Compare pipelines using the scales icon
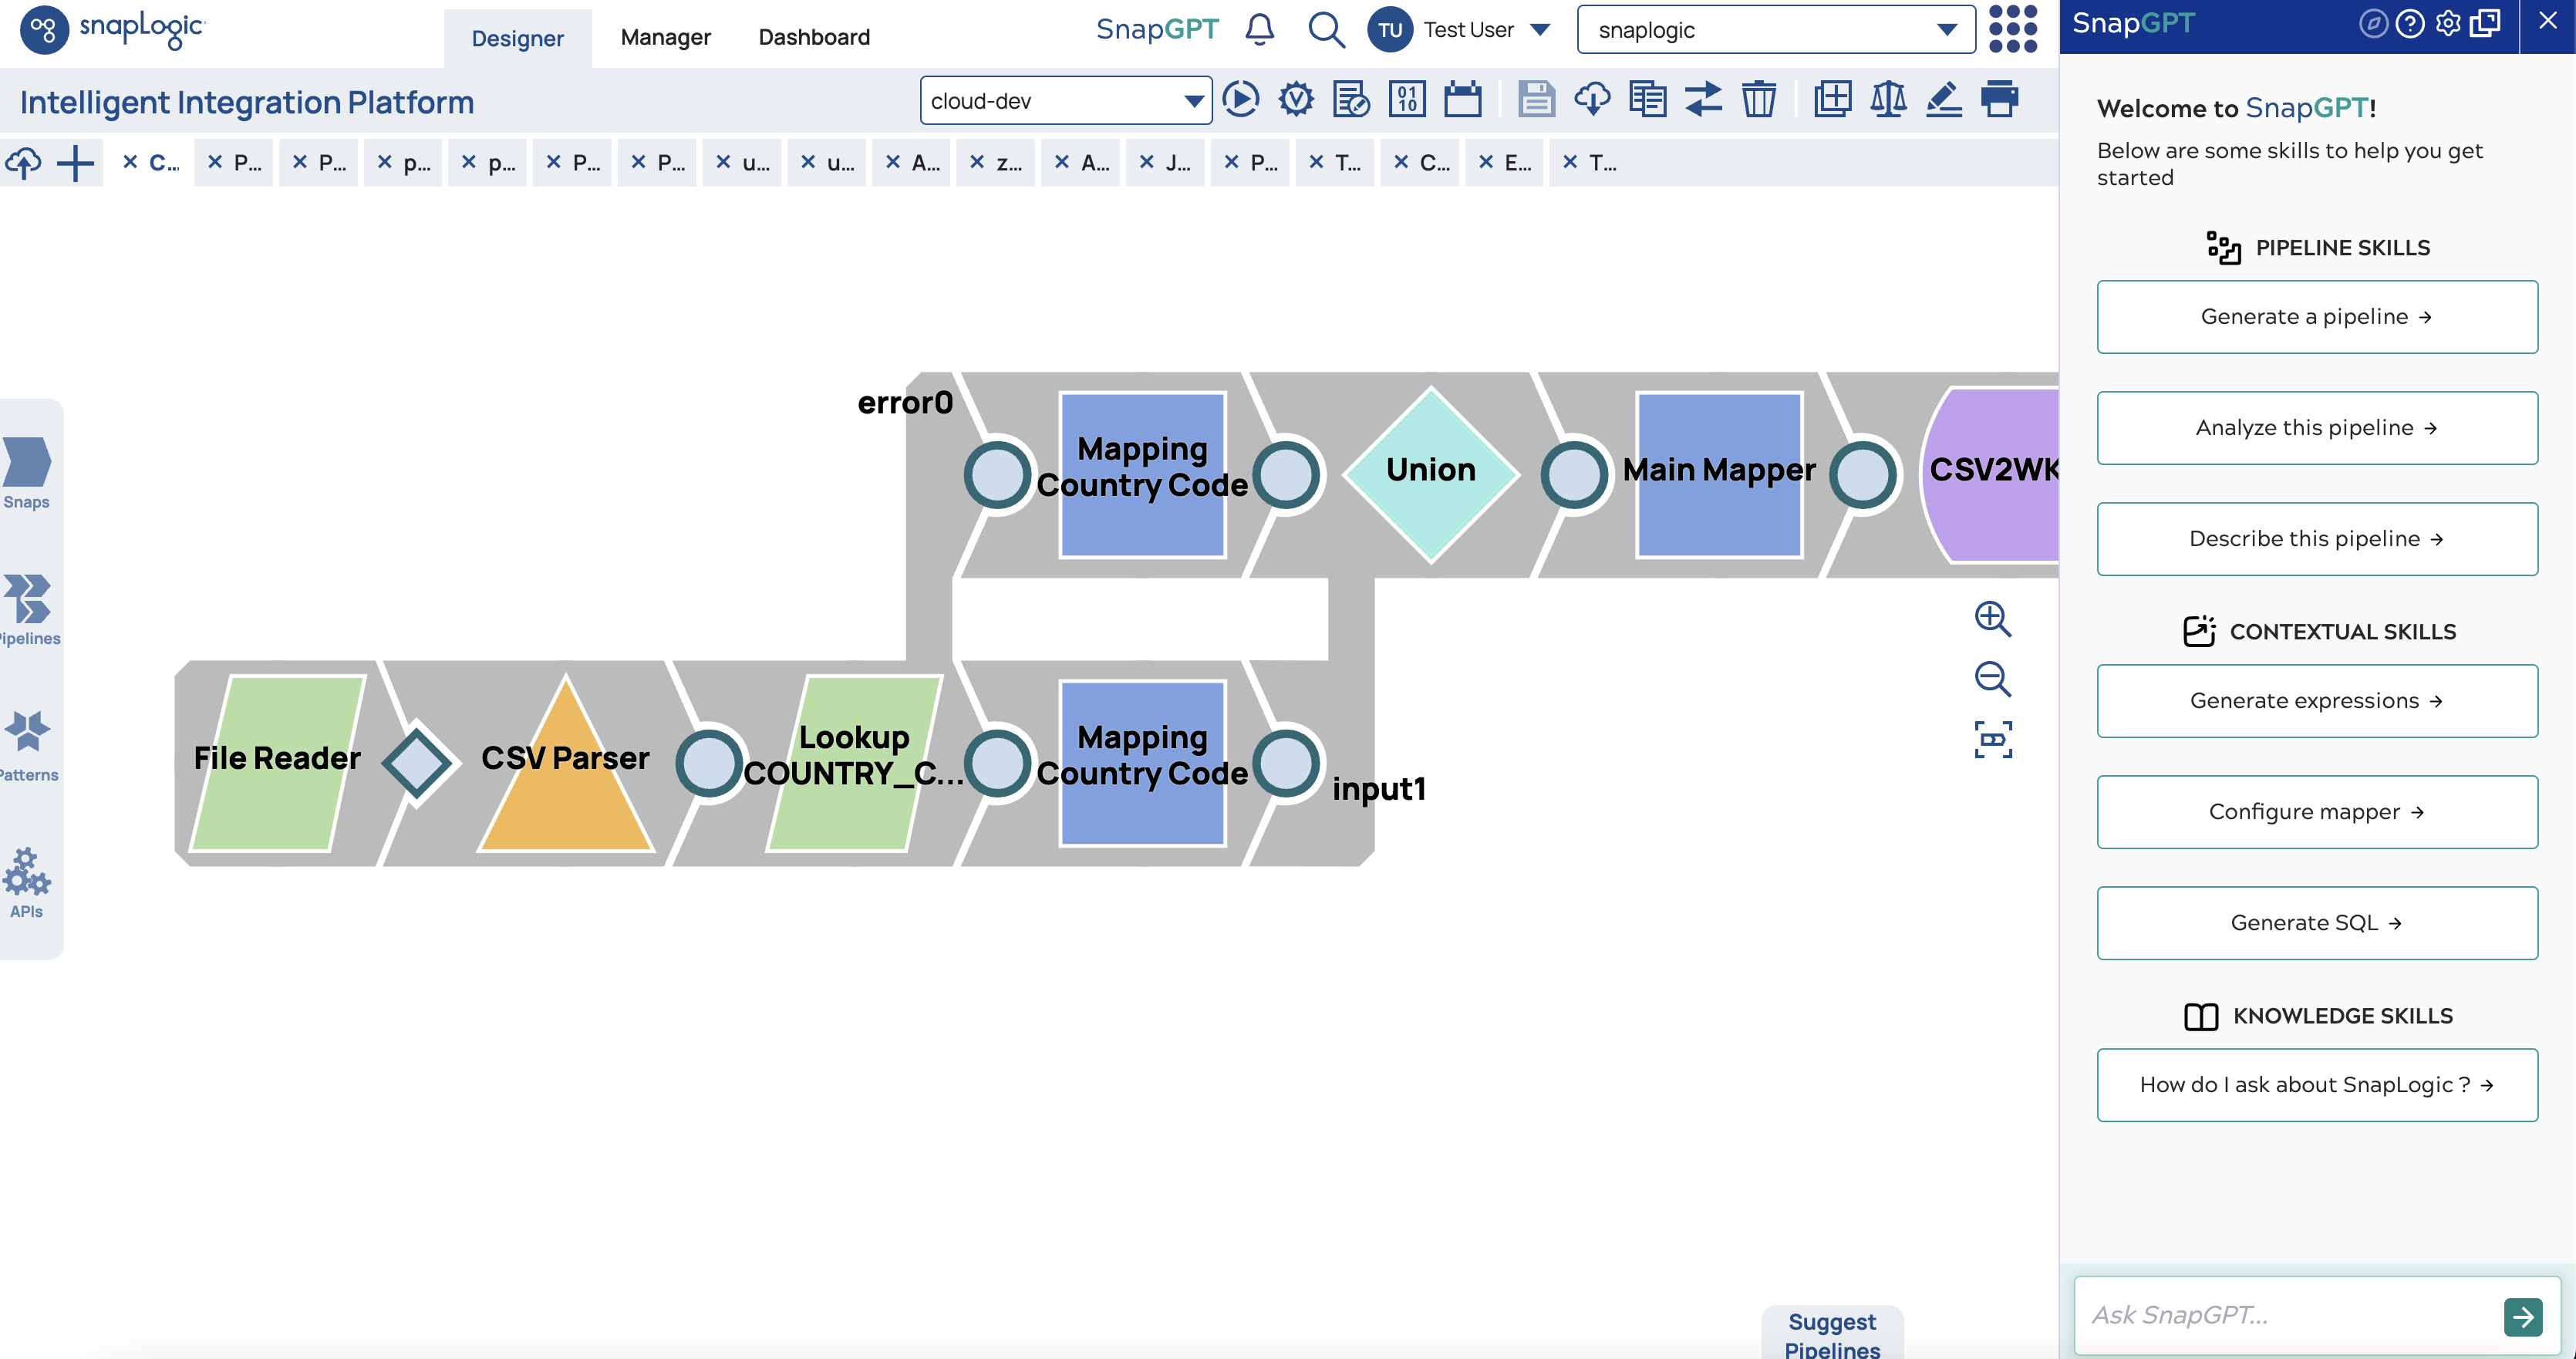The height and width of the screenshot is (1359, 2576). coord(1889,100)
